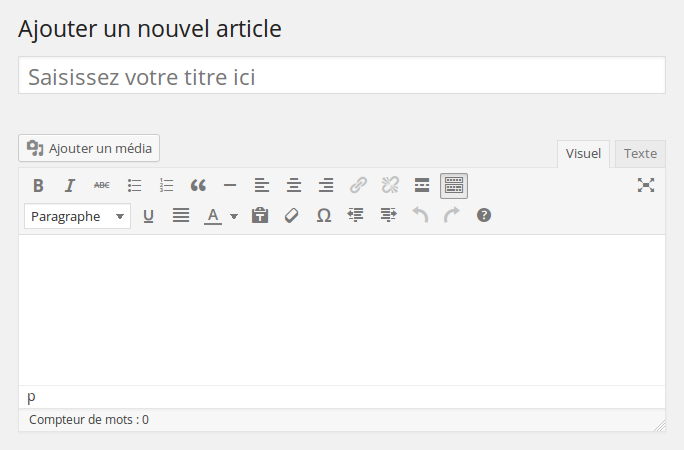684x450 pixels.
Task: Insert a horizontal line
Action: coord(230,186)
